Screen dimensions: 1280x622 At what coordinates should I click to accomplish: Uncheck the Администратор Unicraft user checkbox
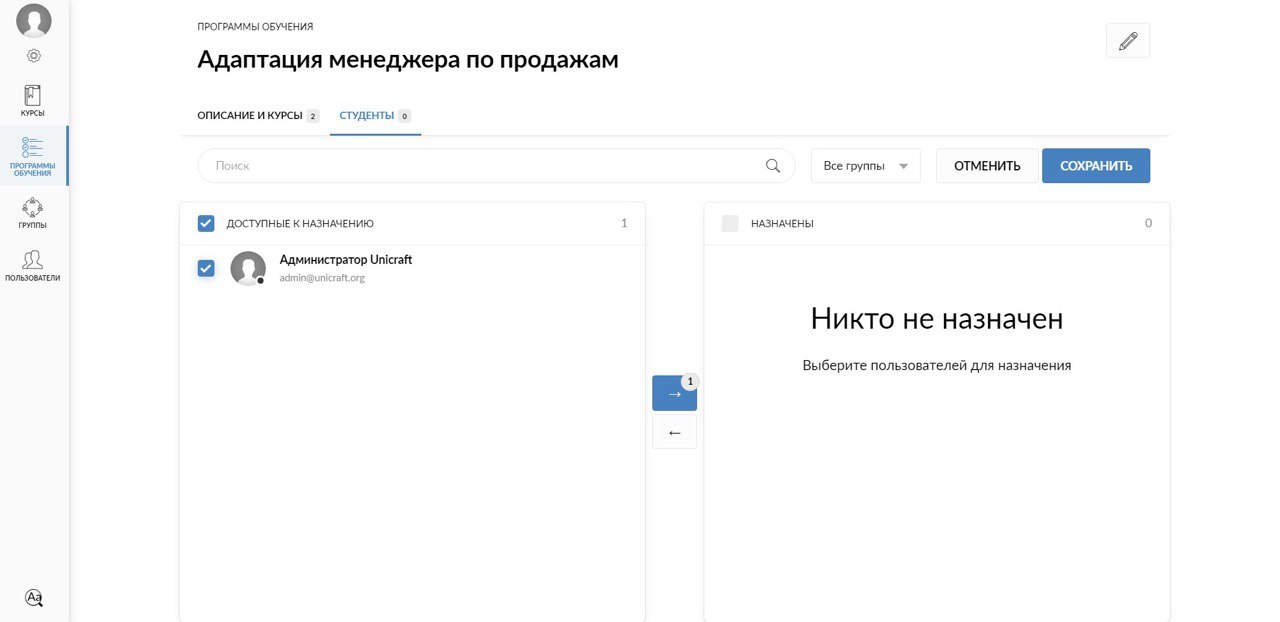206,268
